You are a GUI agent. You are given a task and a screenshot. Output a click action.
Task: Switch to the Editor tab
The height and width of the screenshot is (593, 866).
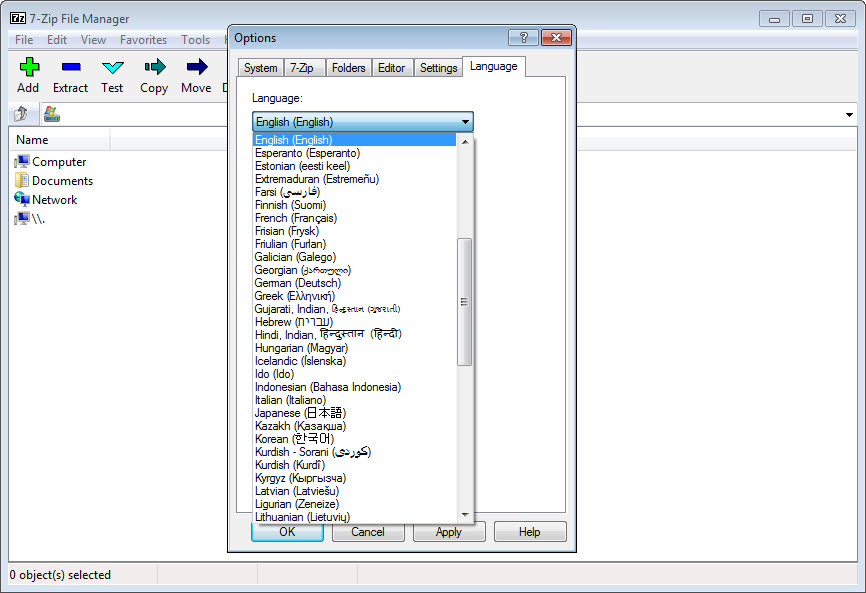[x=392, y=67]
